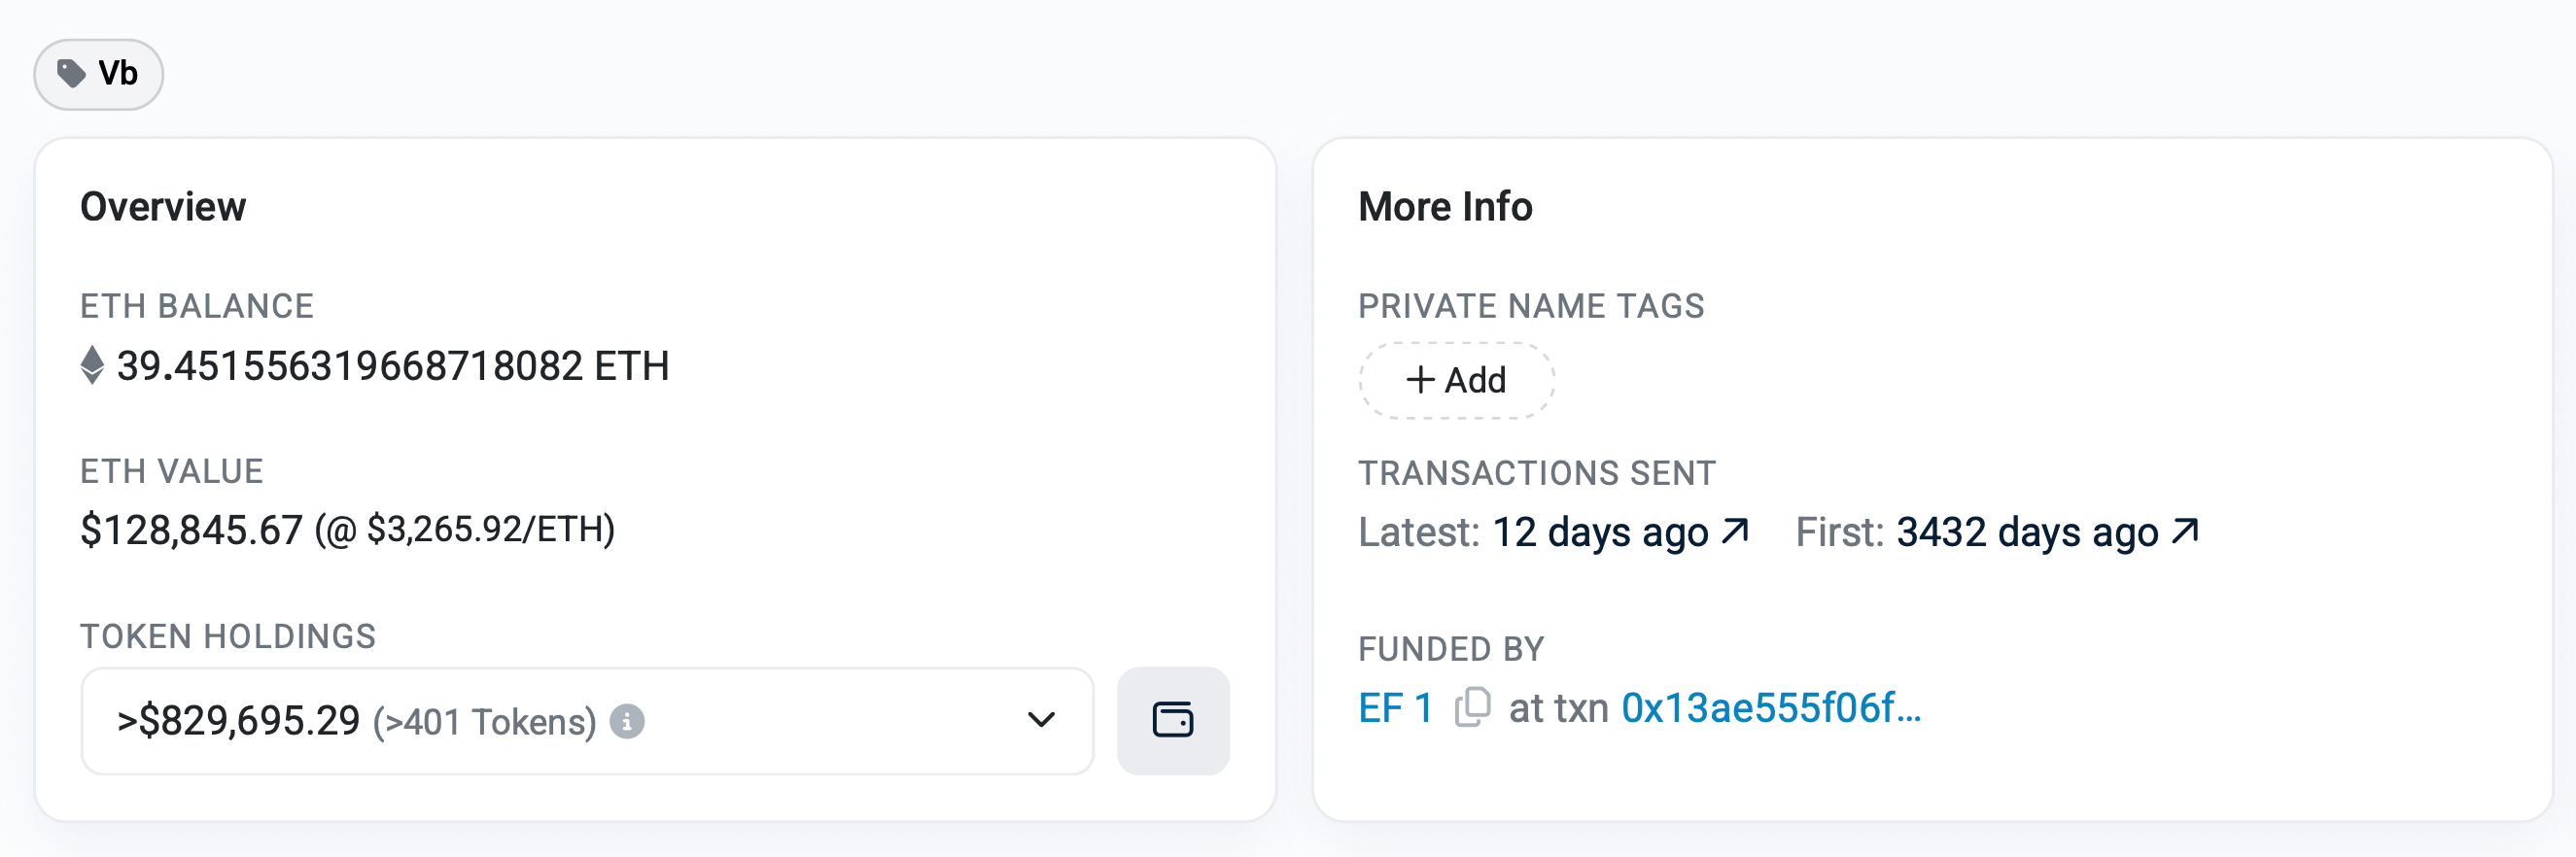Click the plus icon in Add tag
This screenshot has width=2576, height=857.
(x=1420, y=380)
